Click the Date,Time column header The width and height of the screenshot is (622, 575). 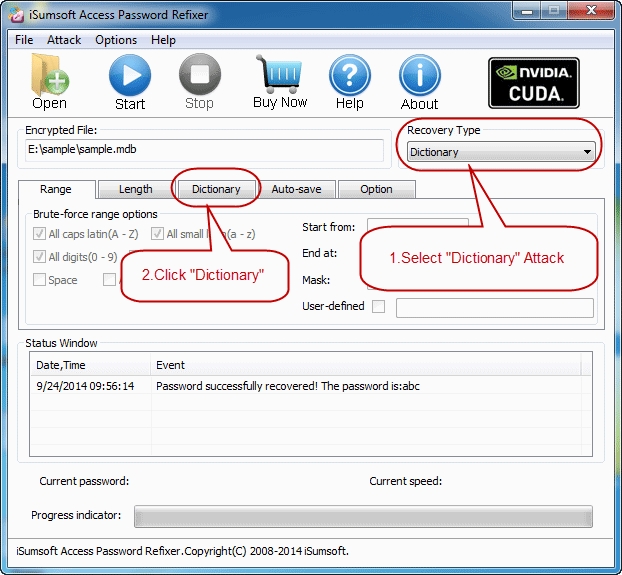(x=90, y=365)
